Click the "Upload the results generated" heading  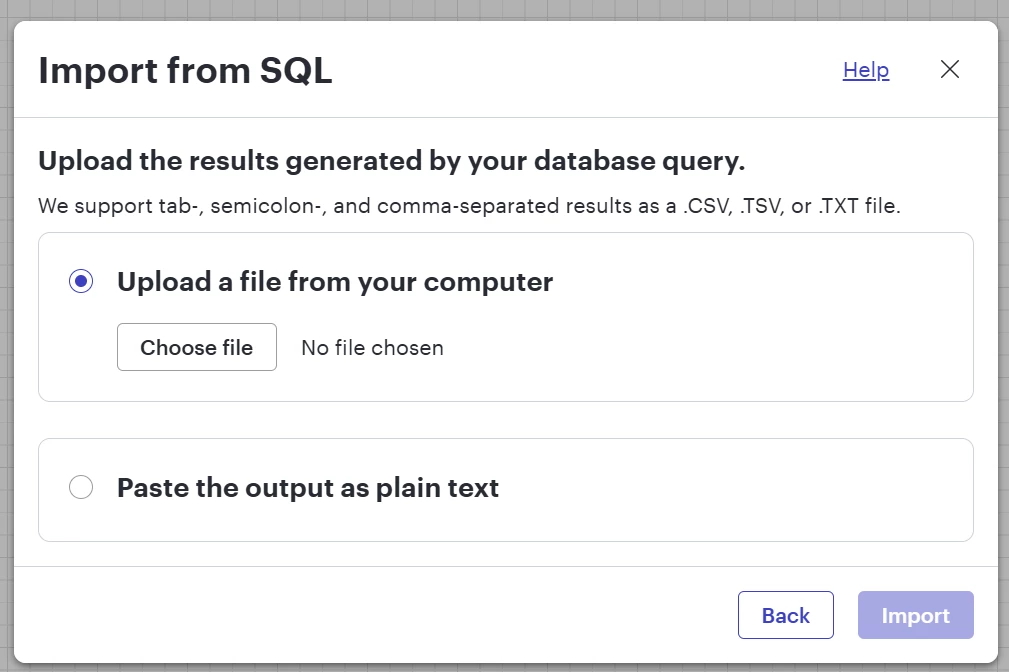pos(392,160)
